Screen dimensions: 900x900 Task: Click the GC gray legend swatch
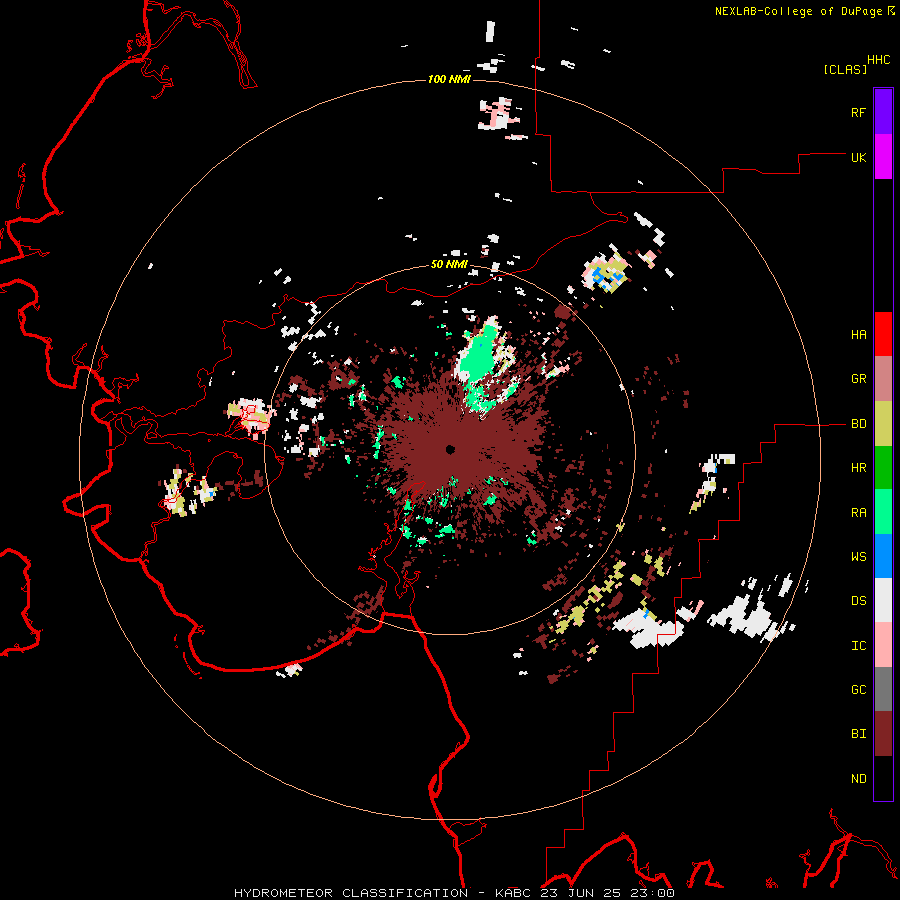(883, 689)
